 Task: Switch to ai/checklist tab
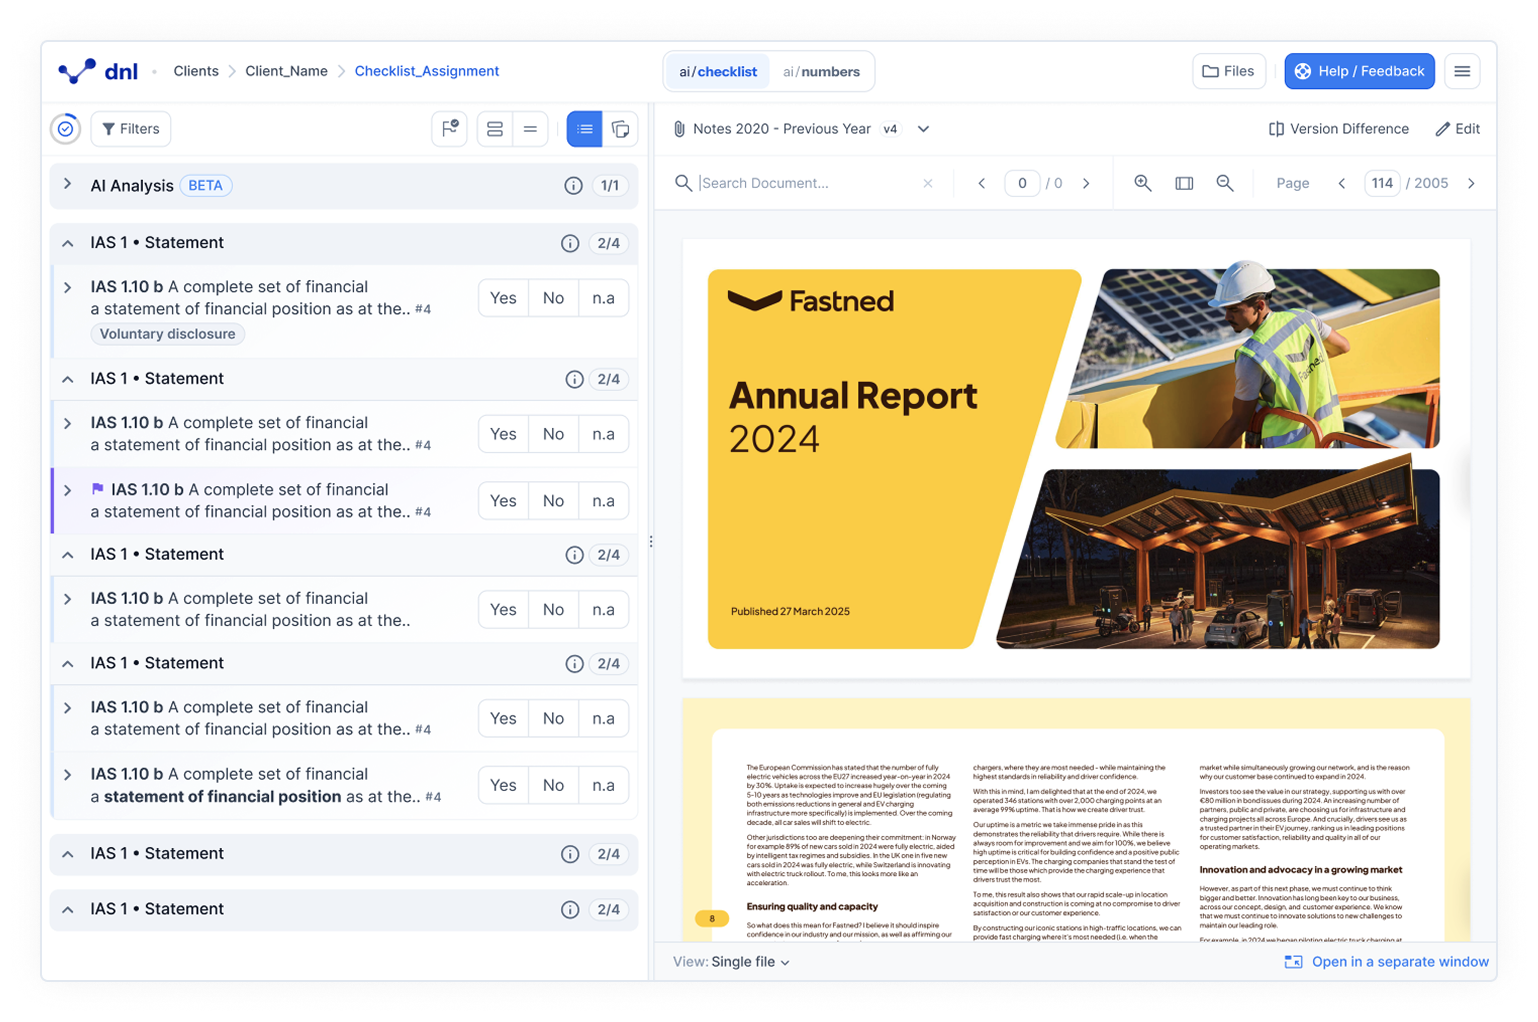pyautogui.click(x=718, y=71)
